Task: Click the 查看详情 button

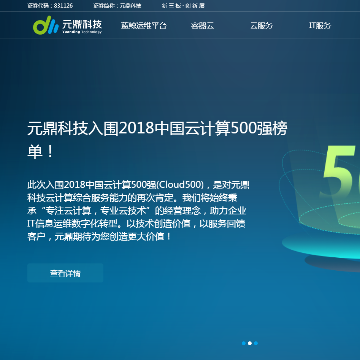Action: (65, 273)
